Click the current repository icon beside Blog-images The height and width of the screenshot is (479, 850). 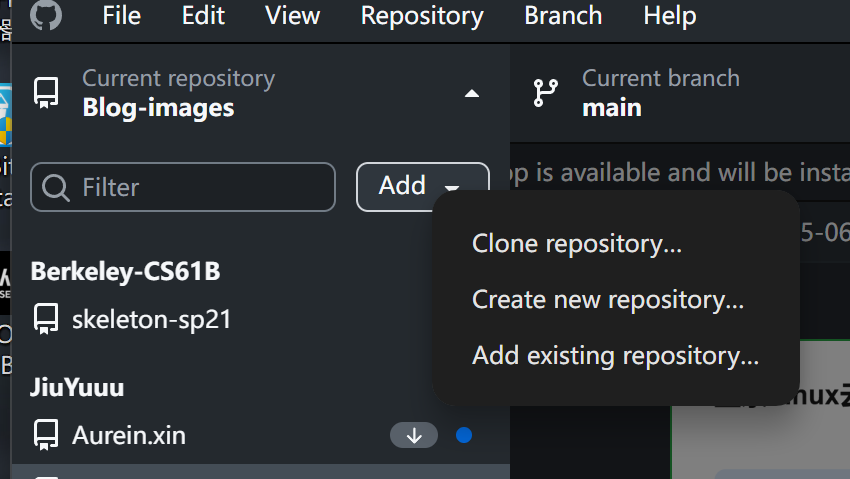point(46,93)
